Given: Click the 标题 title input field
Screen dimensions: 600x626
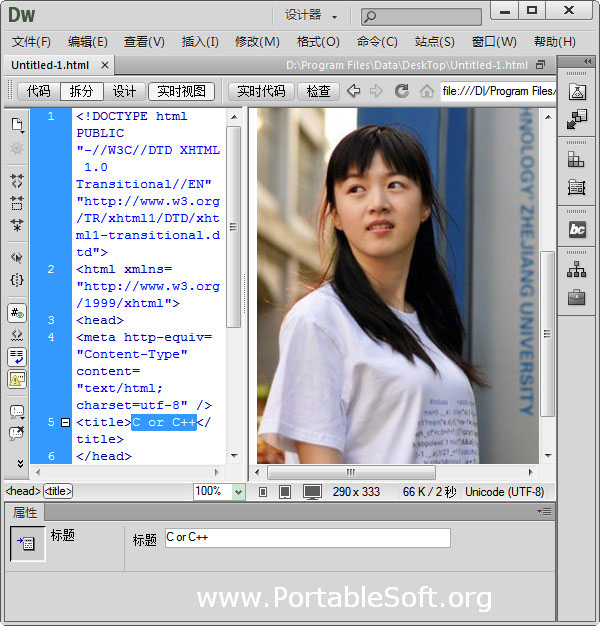Looking at the screenshot, I should coord(308,538).
